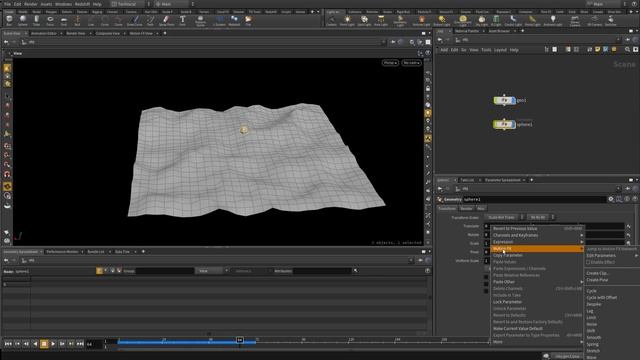Open the Performance Monitor tab
This screenshot has width=640, height=360.
point(62,251)
